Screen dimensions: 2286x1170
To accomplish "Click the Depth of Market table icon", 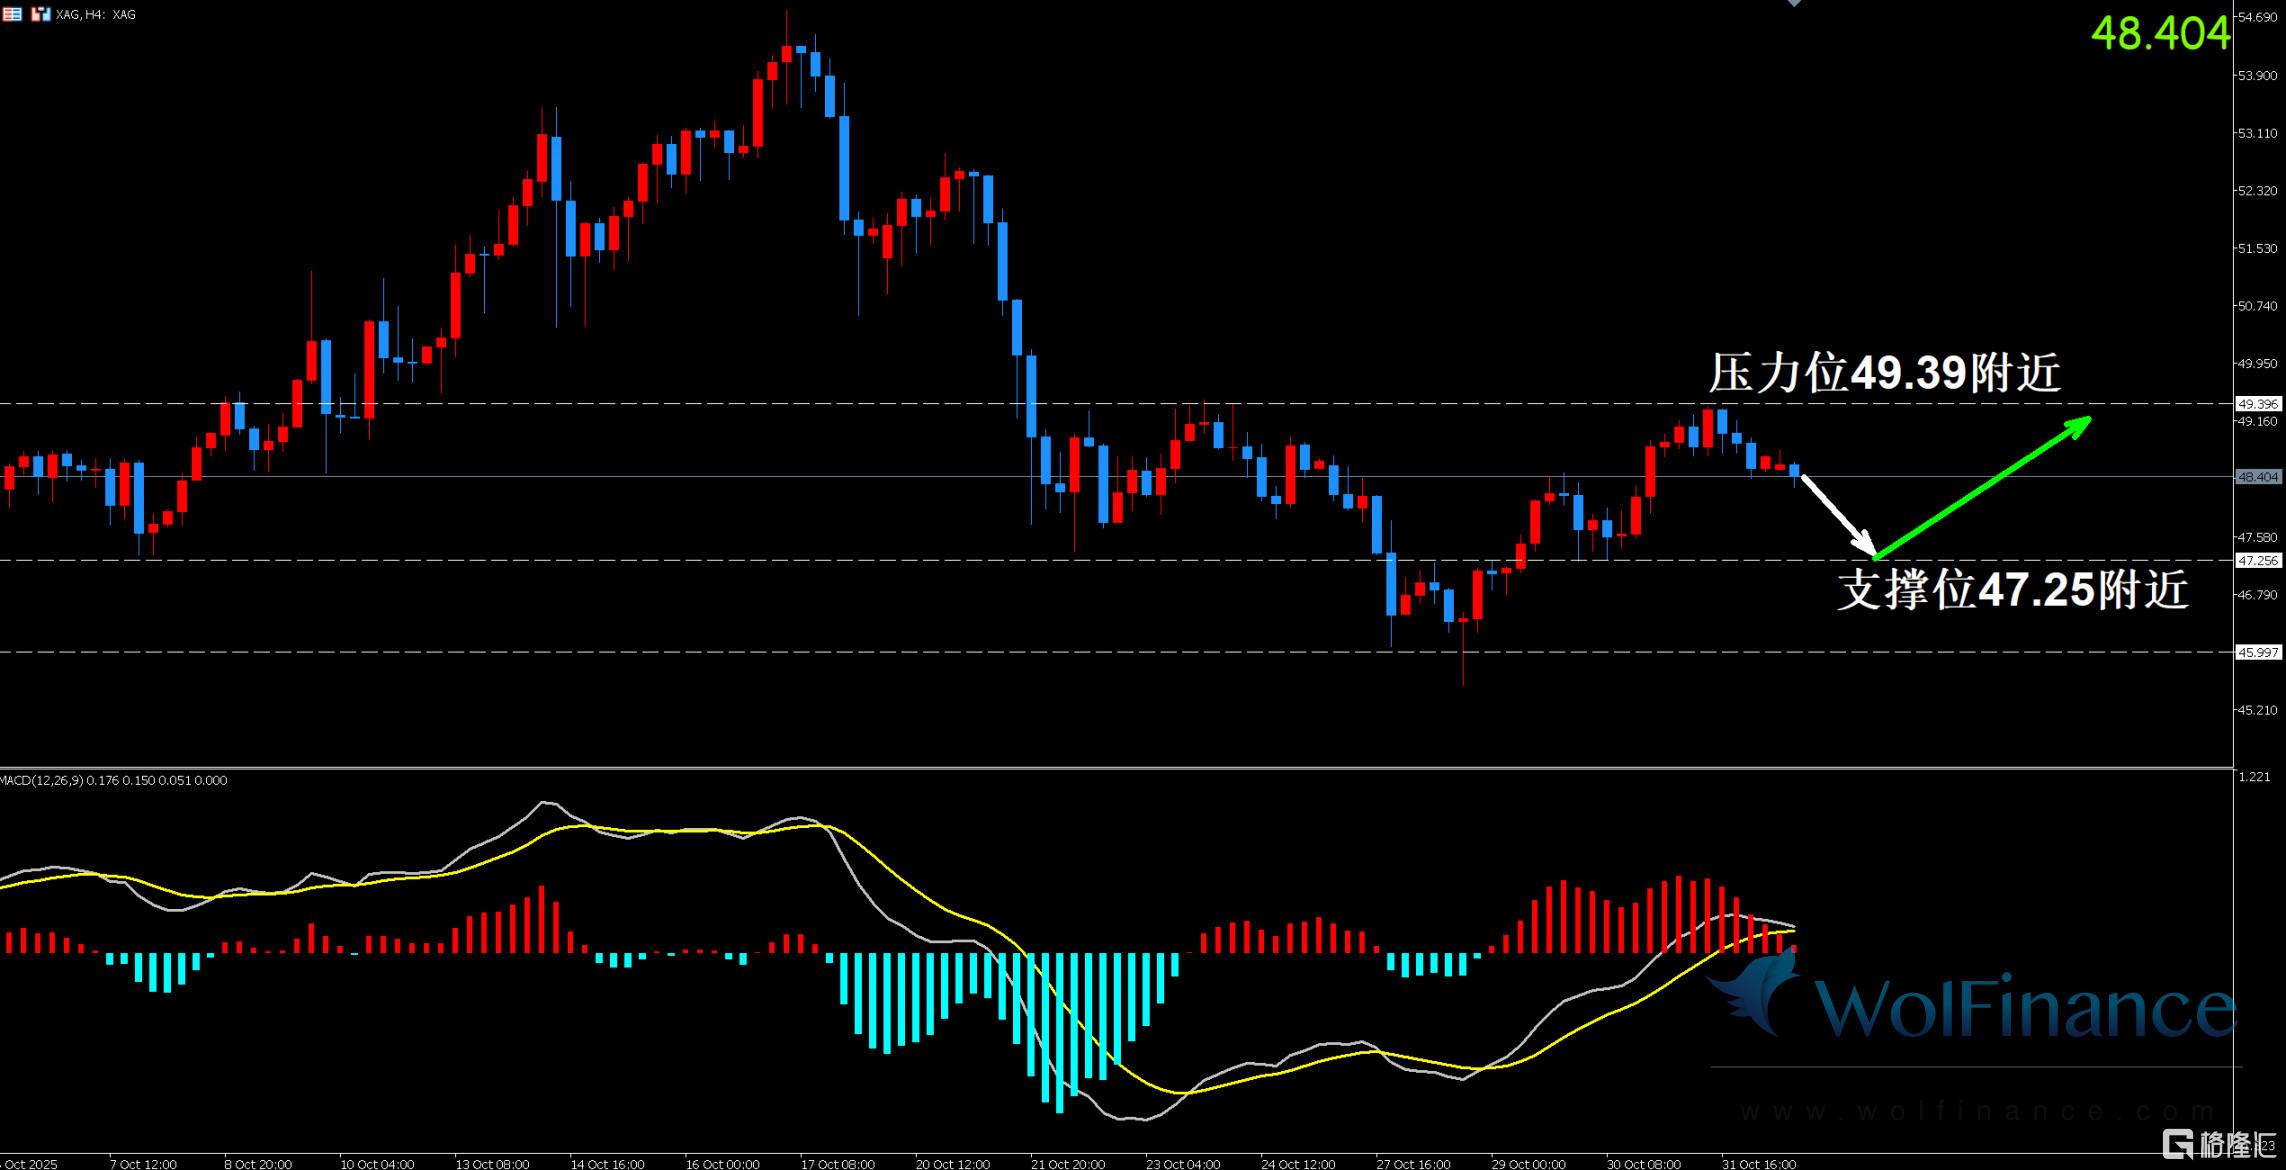I will [x=12, y=14].
